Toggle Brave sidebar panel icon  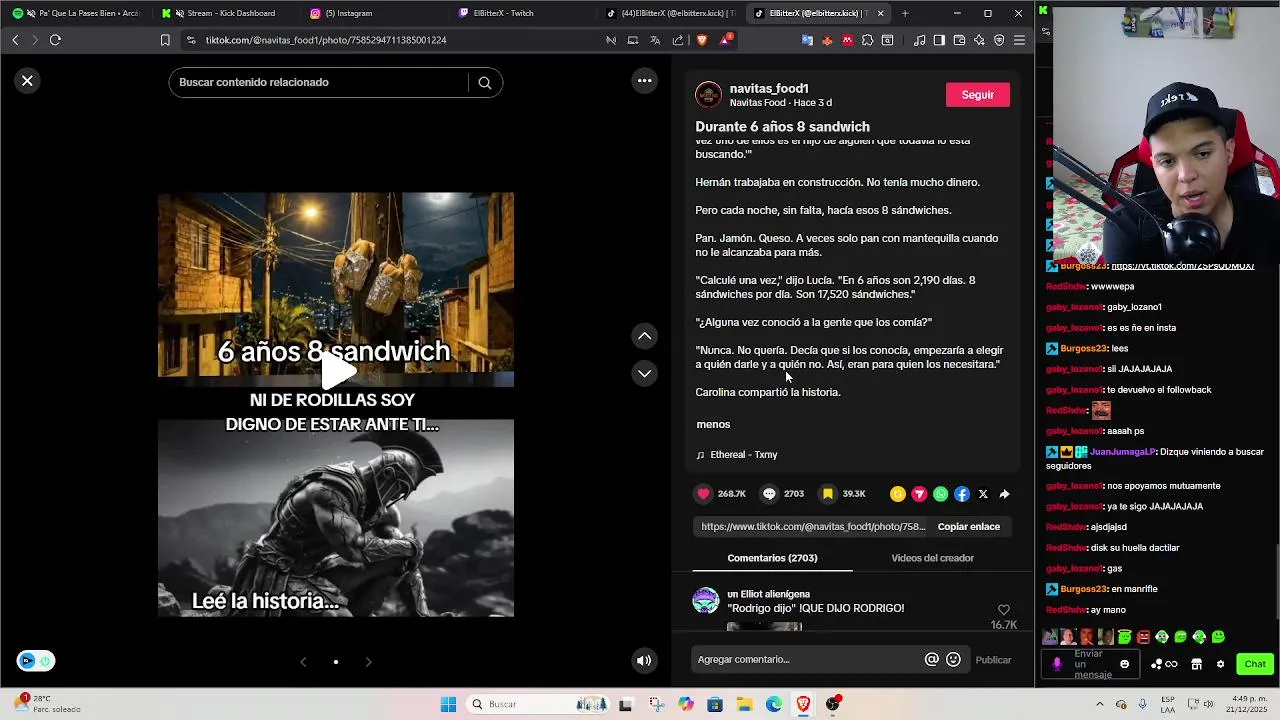(x=939, y=40)
